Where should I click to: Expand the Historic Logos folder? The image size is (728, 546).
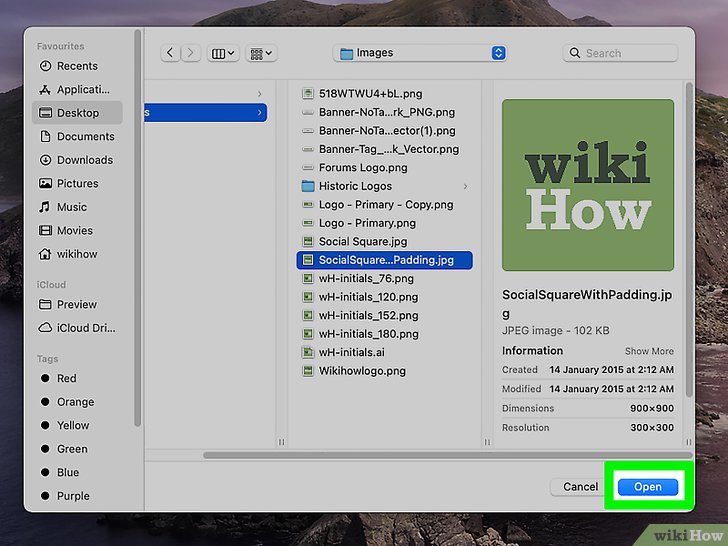(x=355, y=186)
